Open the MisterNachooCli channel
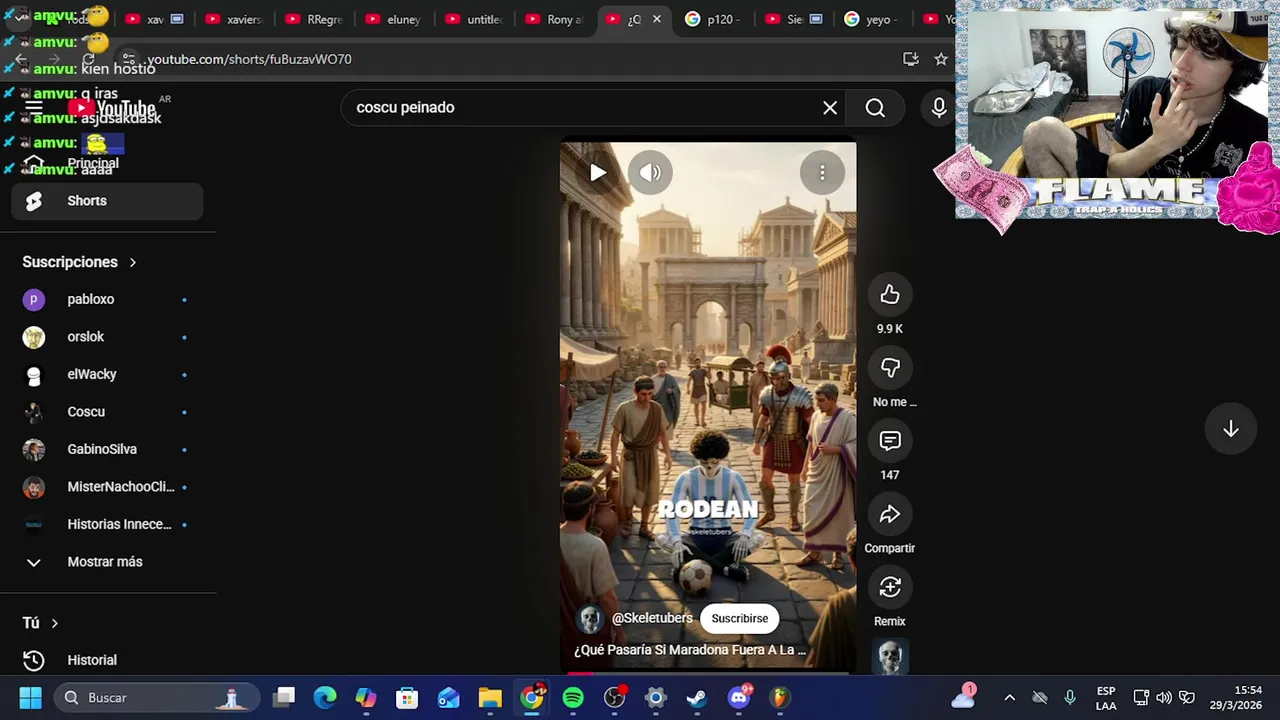 click(107, 487)
